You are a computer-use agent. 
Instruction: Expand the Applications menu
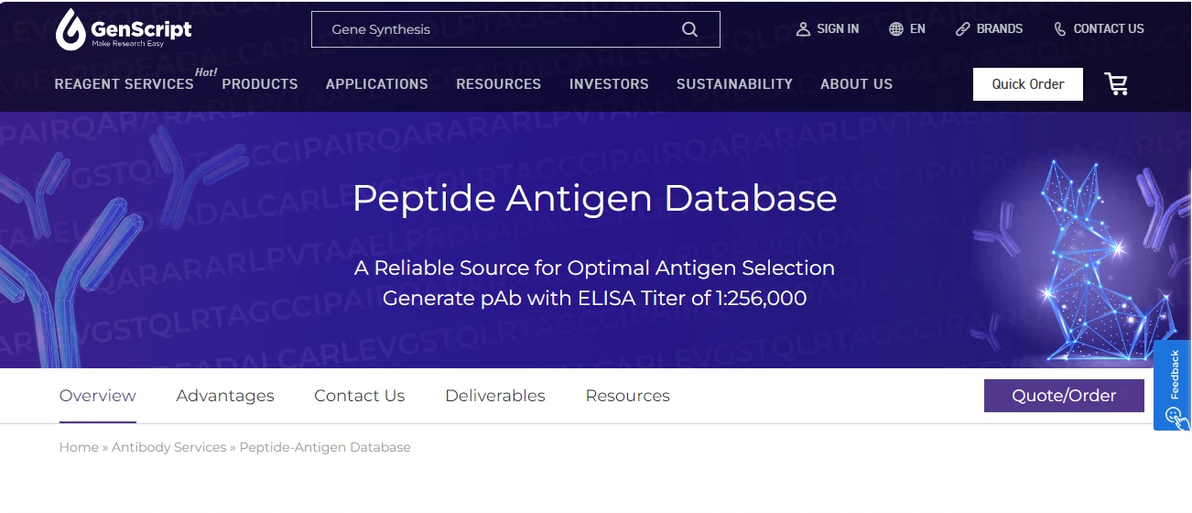click(x=377, y=84)
